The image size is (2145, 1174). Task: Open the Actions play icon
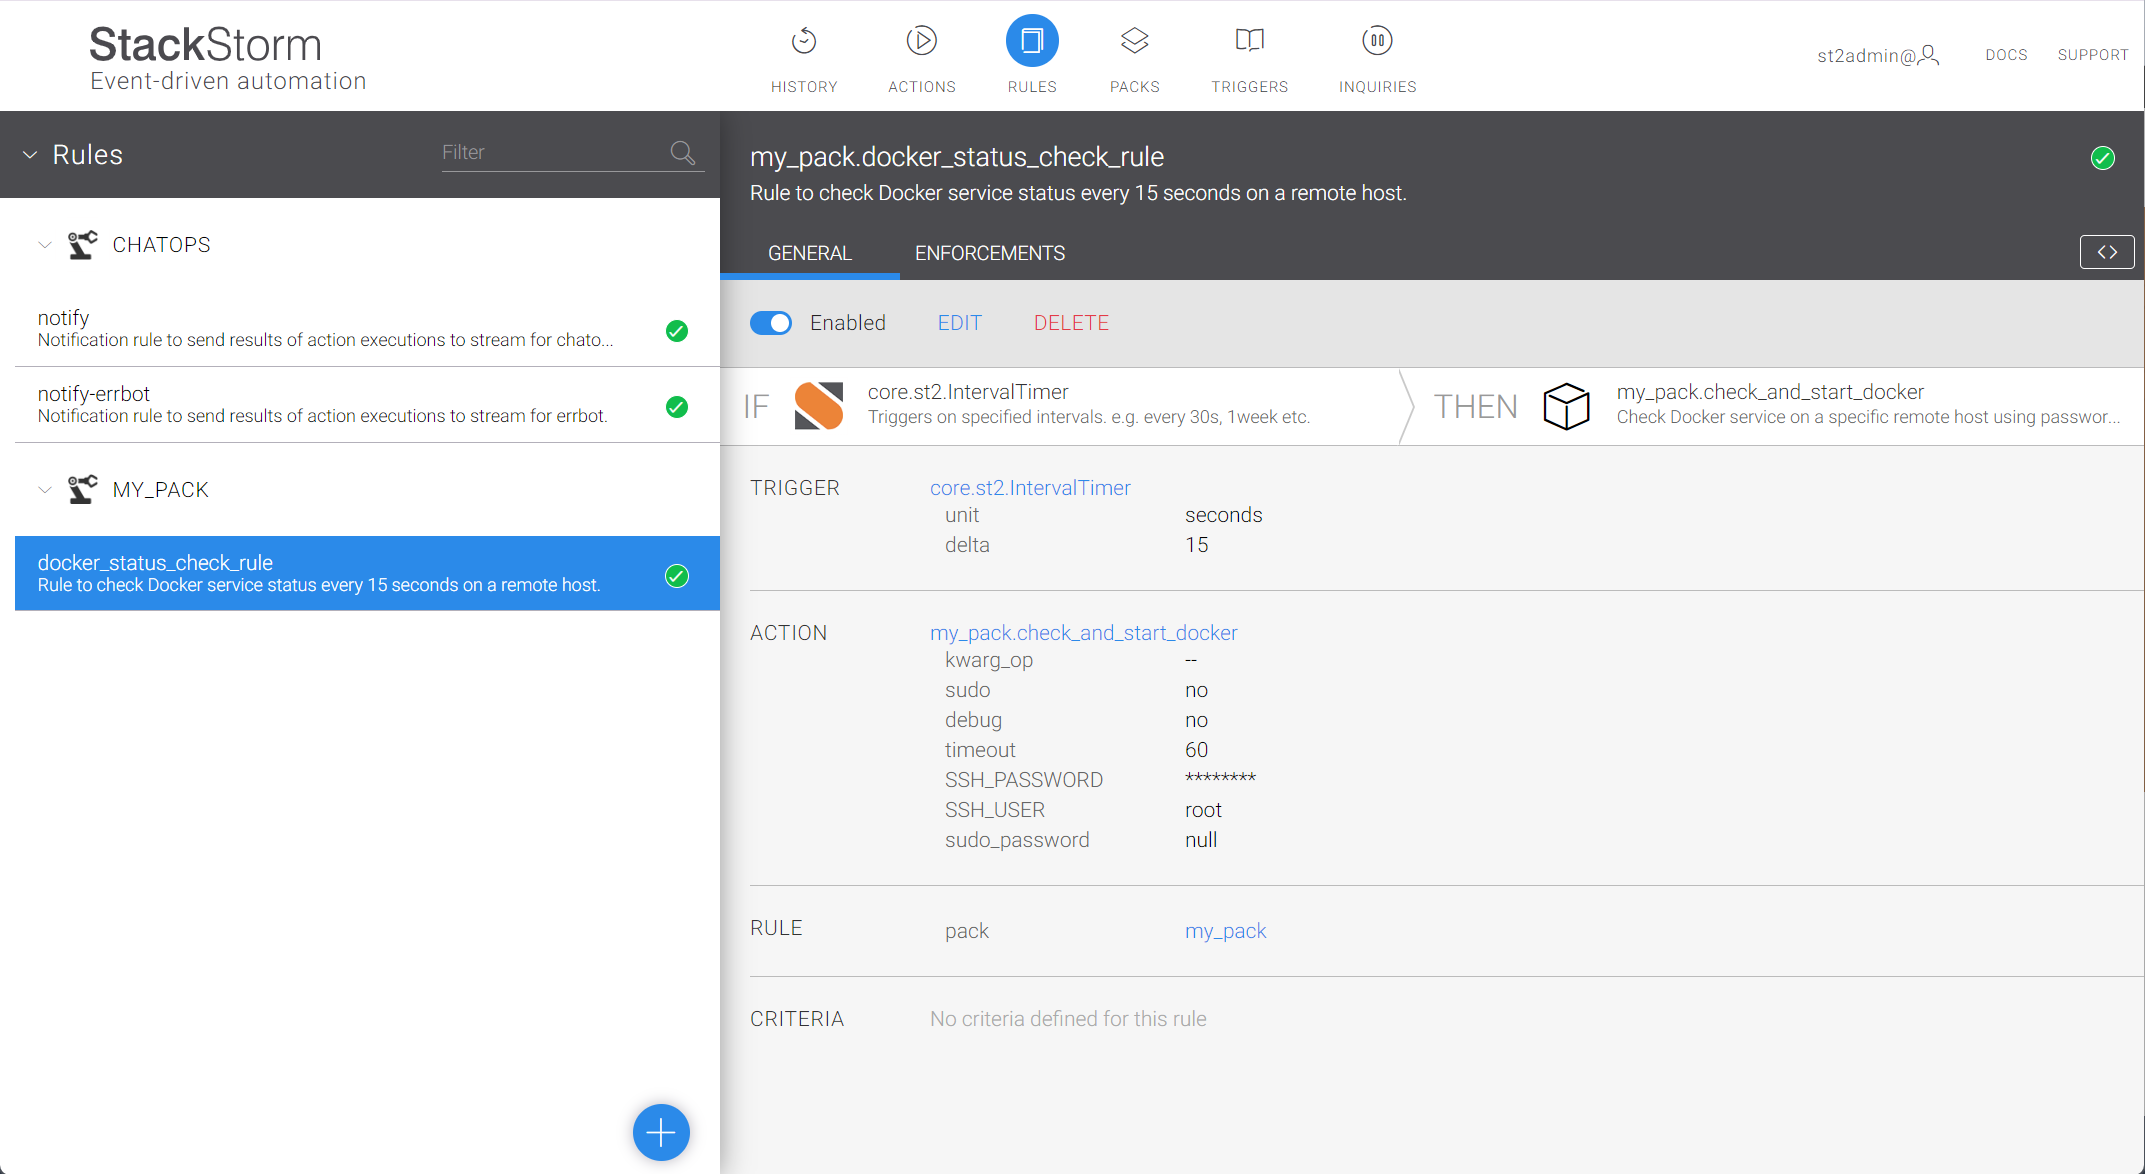coord(921,41)
